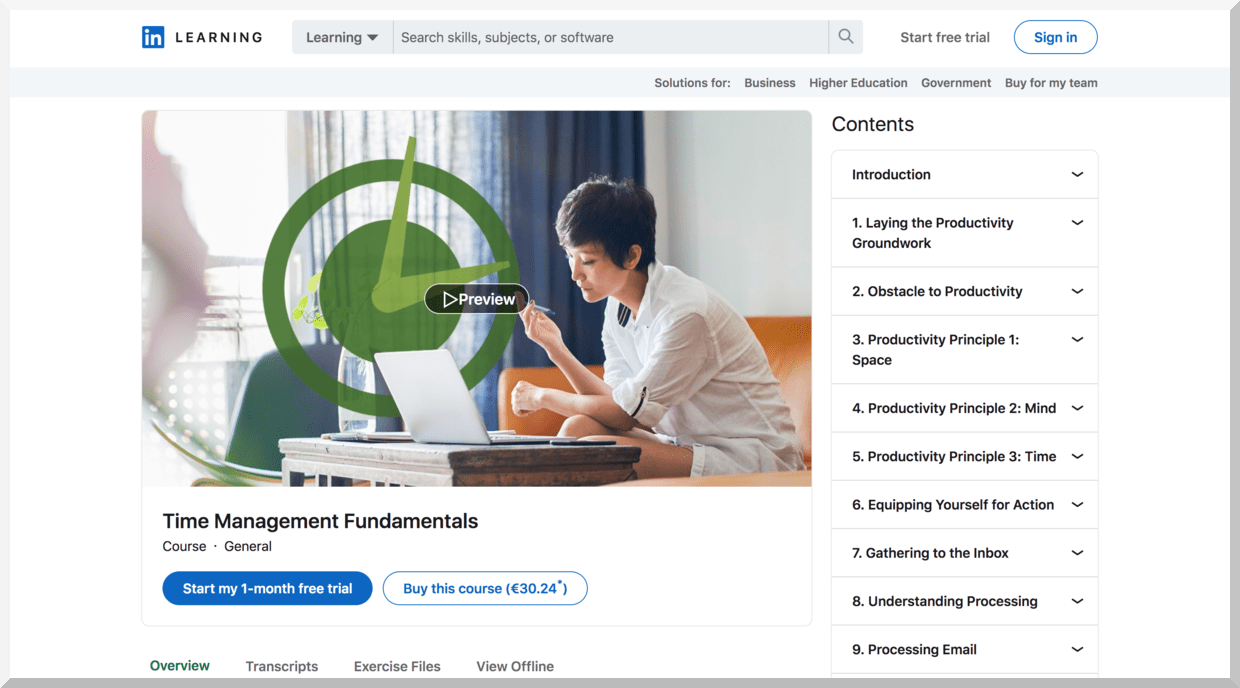1240x688 pixels.
Task: Click the LinkedIn Learning logo
Action: pos(202,38)
